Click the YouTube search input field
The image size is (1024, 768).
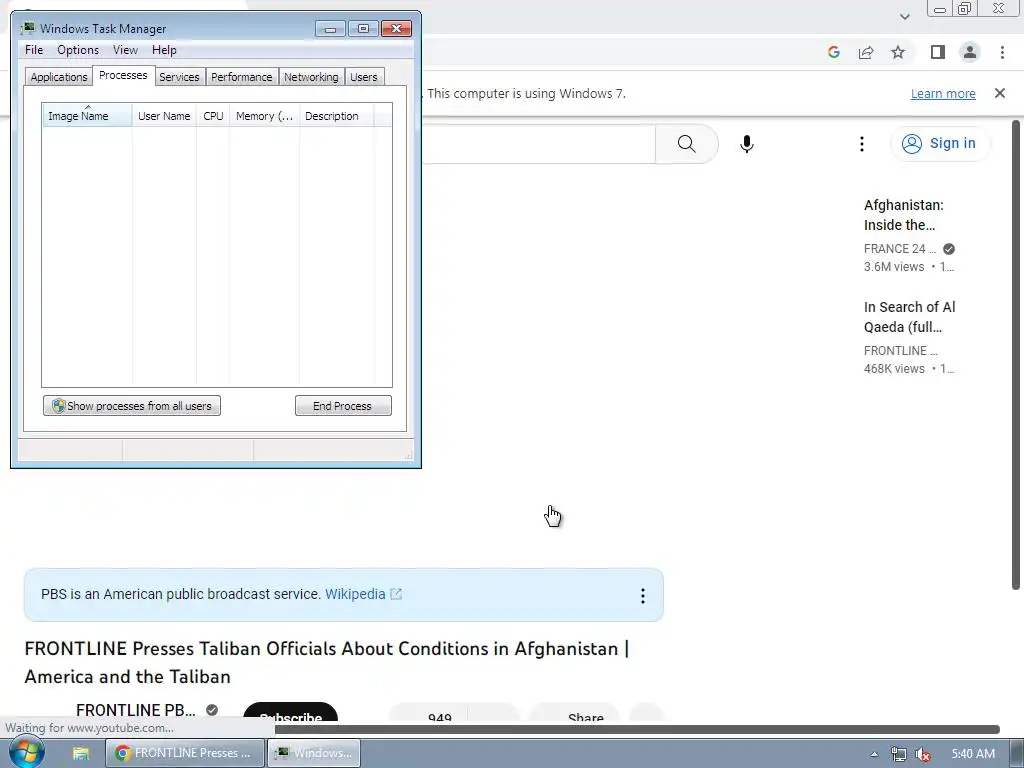[x=538, y=144]
